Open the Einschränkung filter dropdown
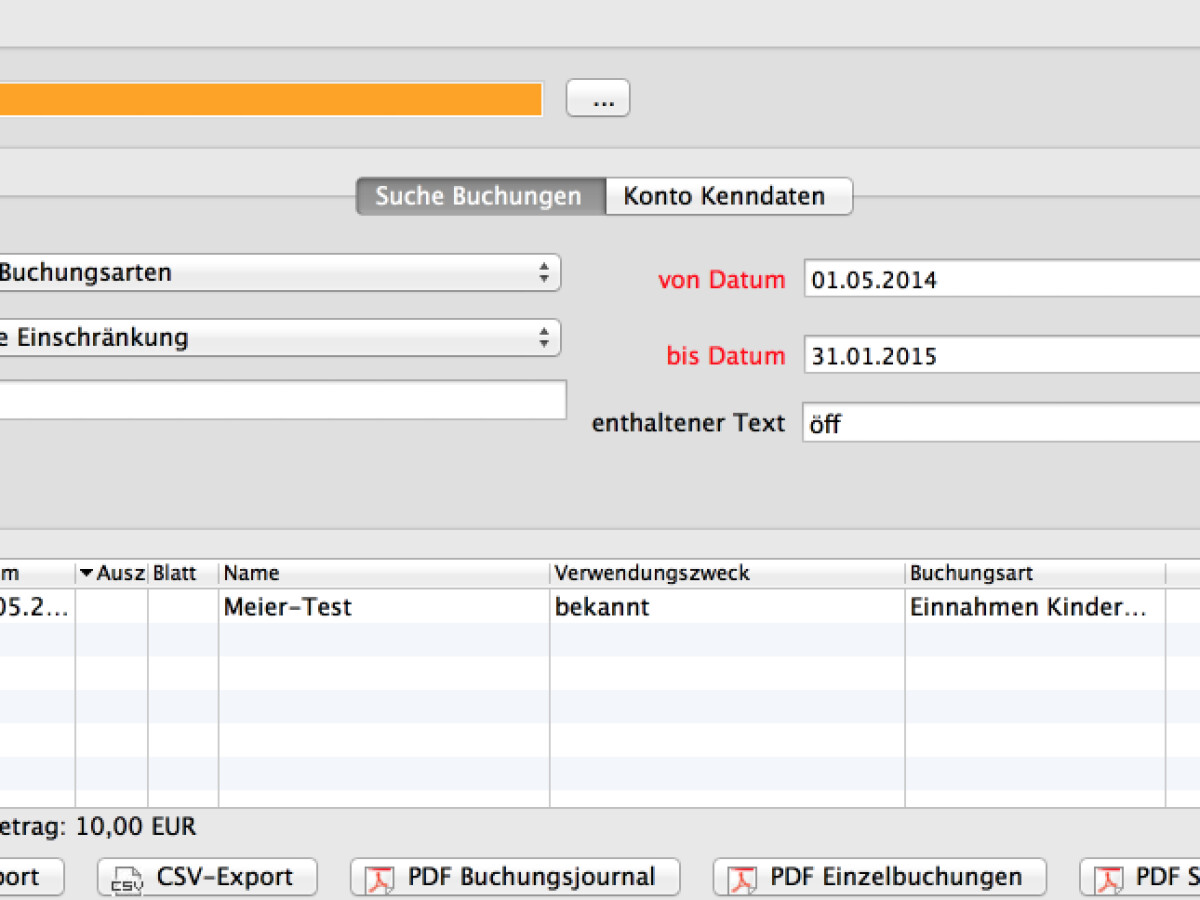The width and height of the screenshot is (1200, 900). click(280, 338)
